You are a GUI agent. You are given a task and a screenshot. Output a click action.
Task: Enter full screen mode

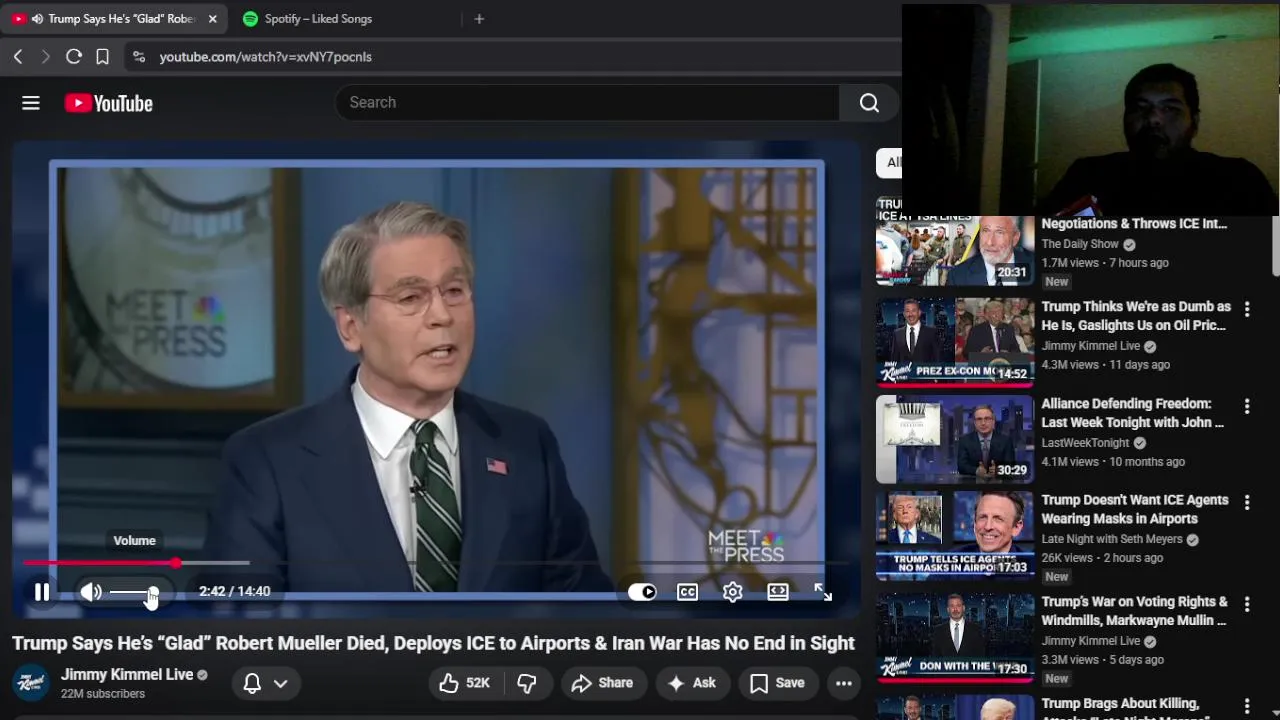823,592
